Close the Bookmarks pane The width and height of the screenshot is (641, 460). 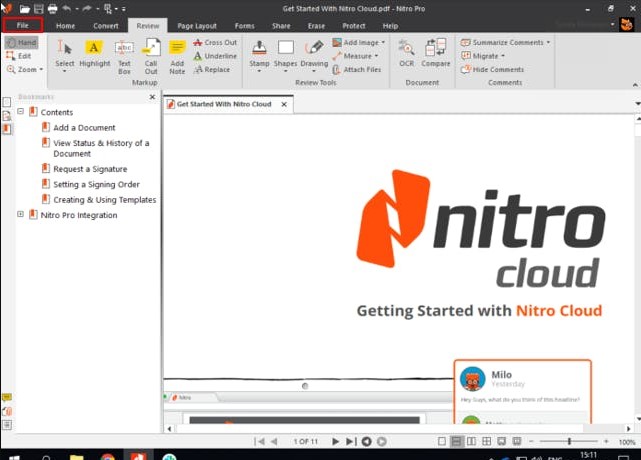coord(152,97)
